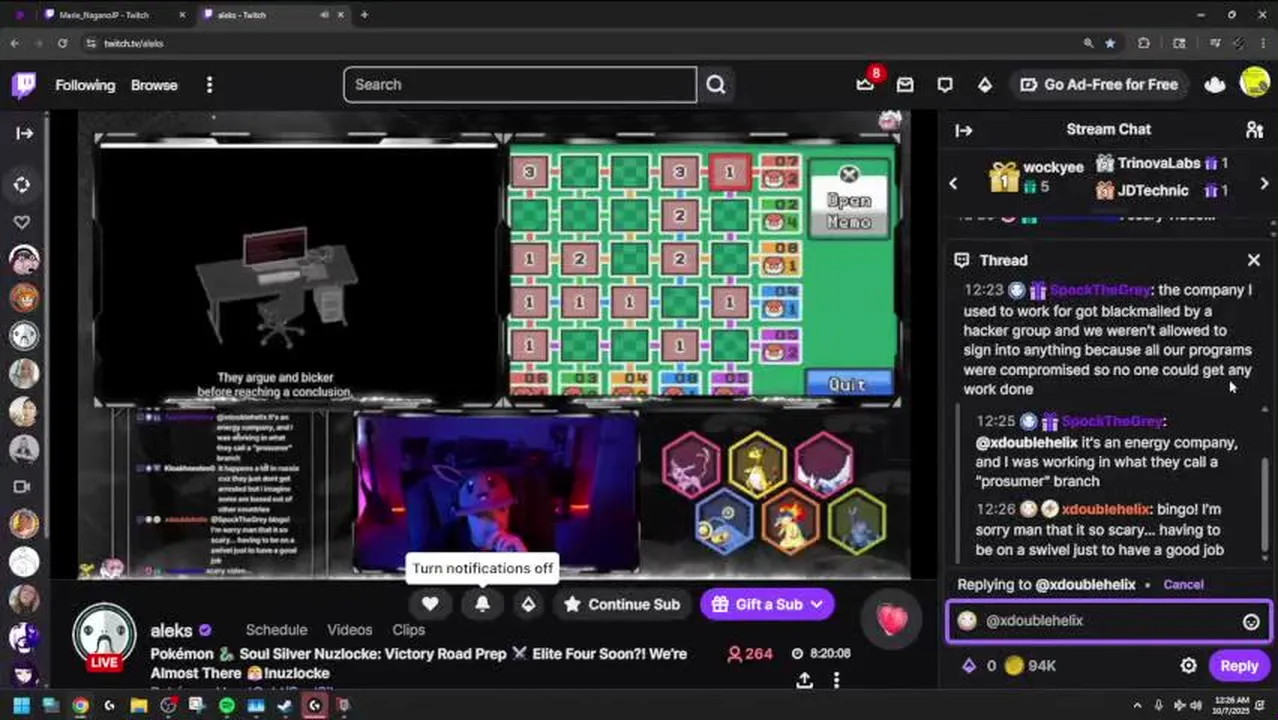Image resolution: width=1278 pixels, height=720 pixels.
Task: Click Continue Sub button
Action: click(622, 604)
